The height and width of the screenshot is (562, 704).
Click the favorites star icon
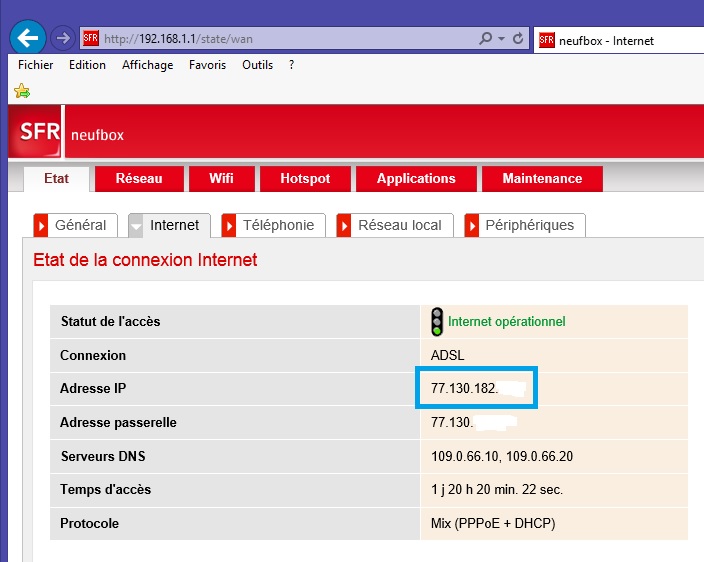(21, 91)
